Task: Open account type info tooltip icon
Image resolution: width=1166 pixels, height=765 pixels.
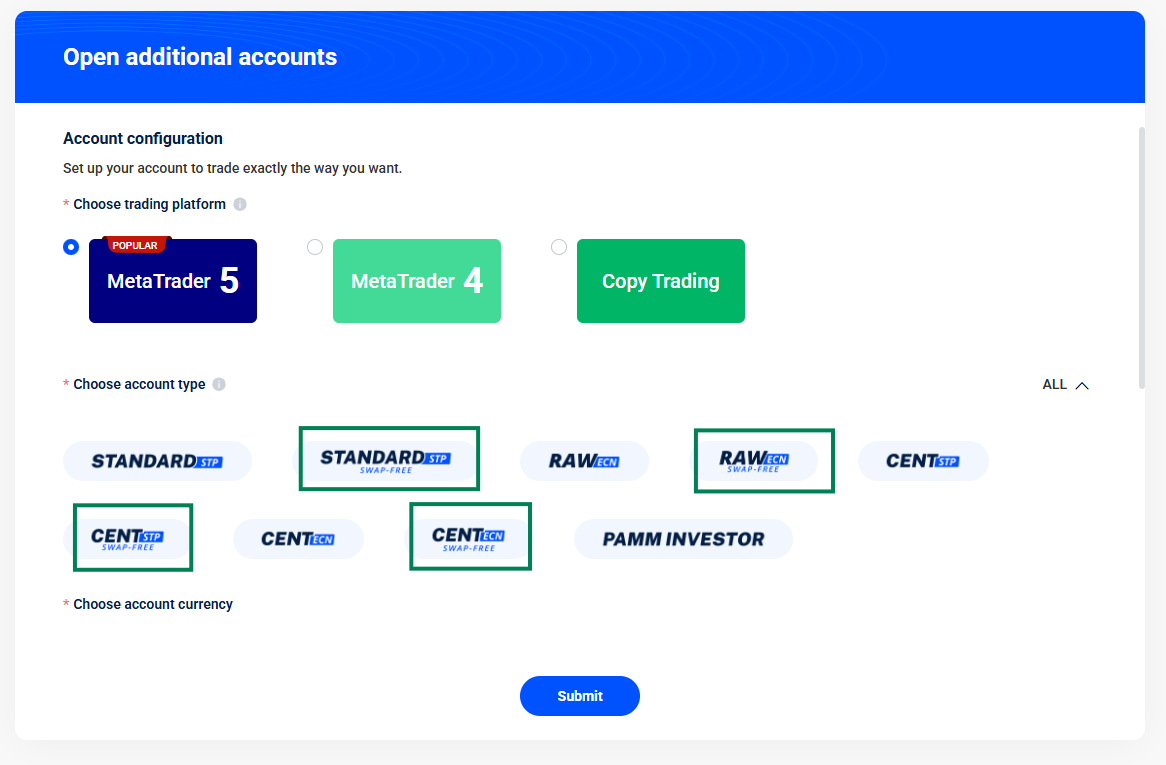Action: click(219, 384)
